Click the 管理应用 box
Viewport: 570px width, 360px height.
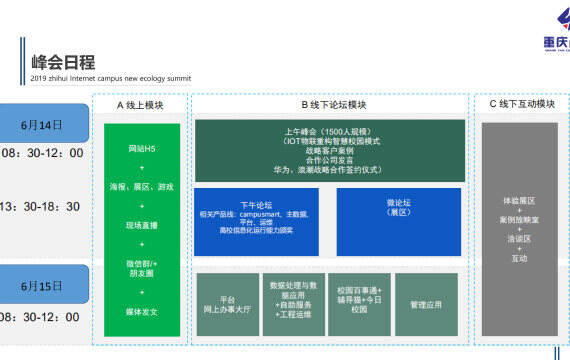pos(426,304)
